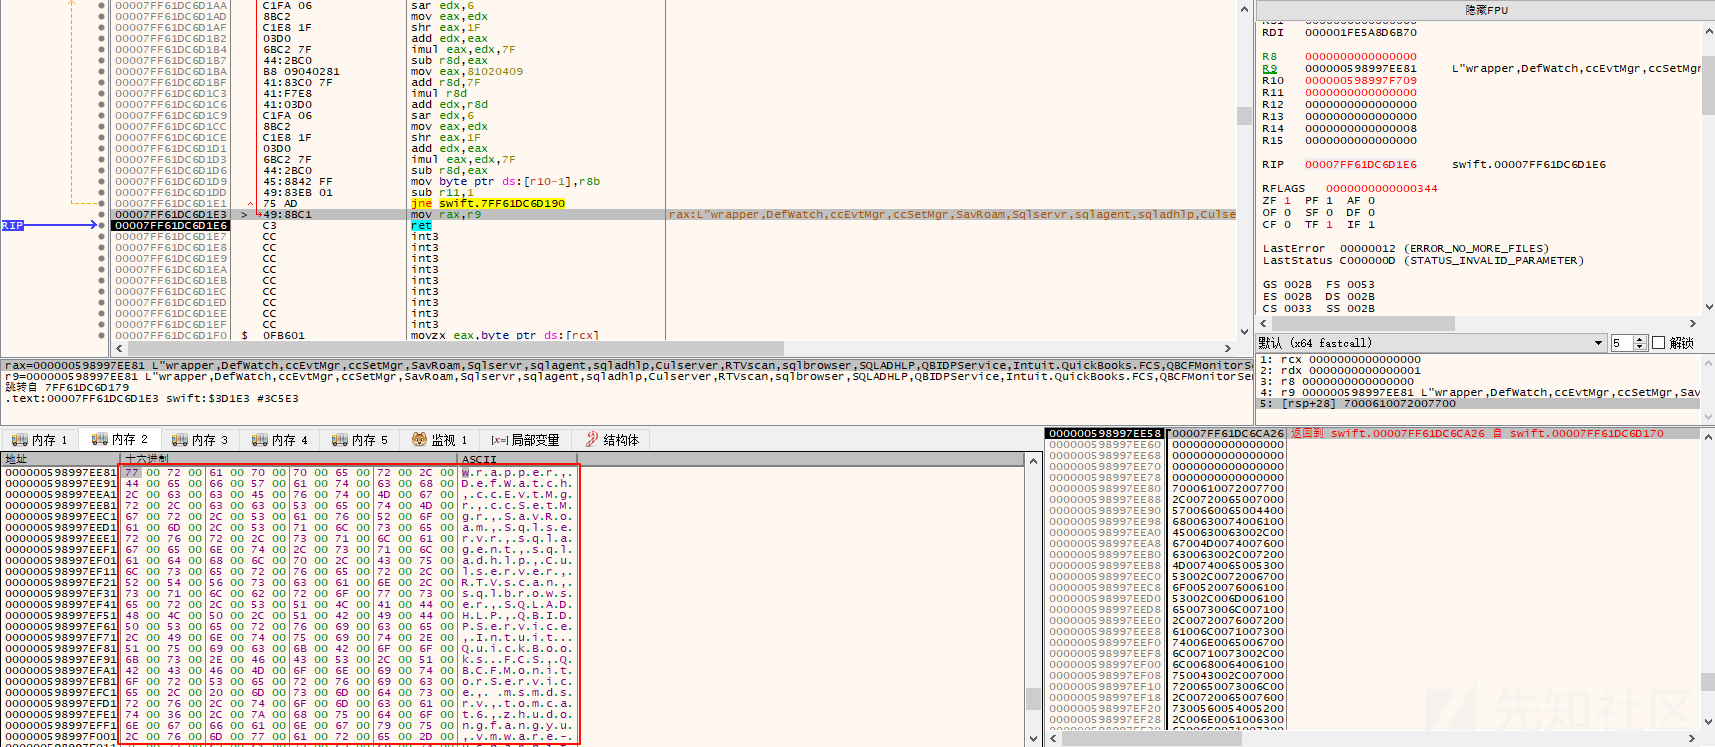Select the RIP marker in the gutter
The height and width of the screenshot is (747, 1715).
tap(12, 225)
